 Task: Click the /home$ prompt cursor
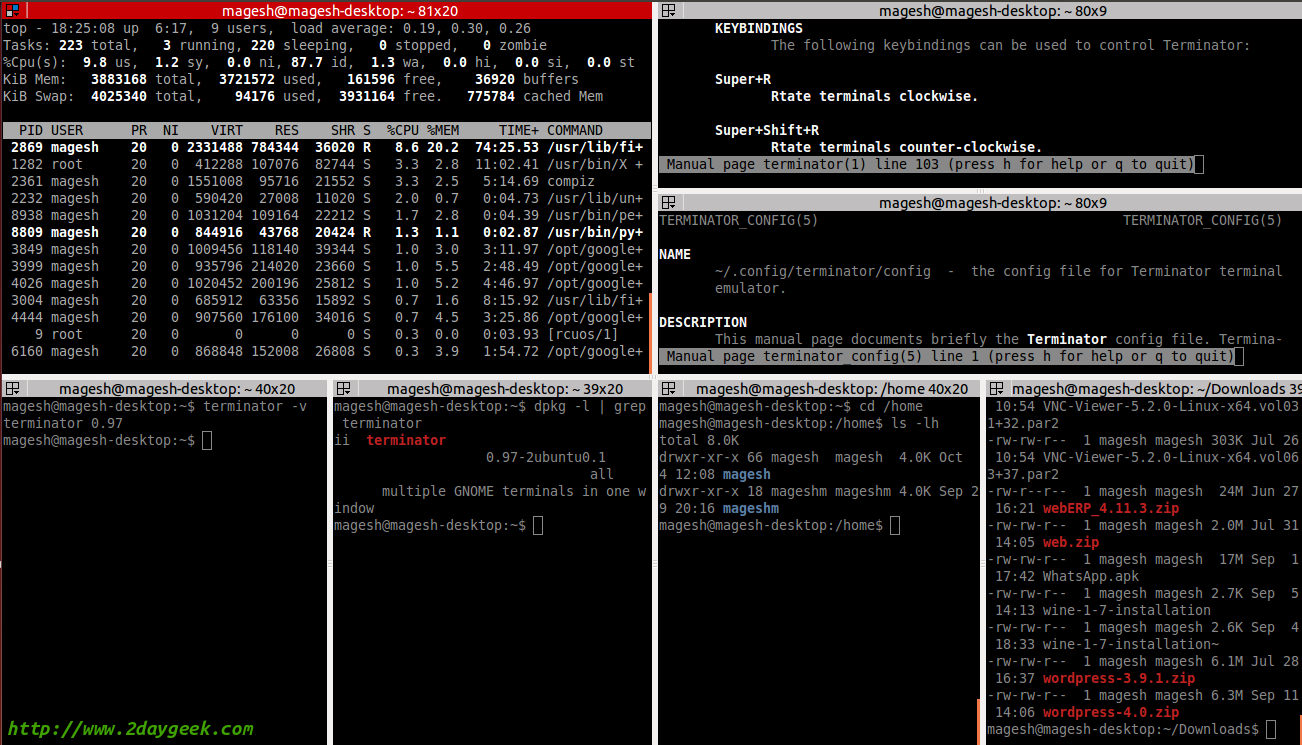tap(894, 526)
